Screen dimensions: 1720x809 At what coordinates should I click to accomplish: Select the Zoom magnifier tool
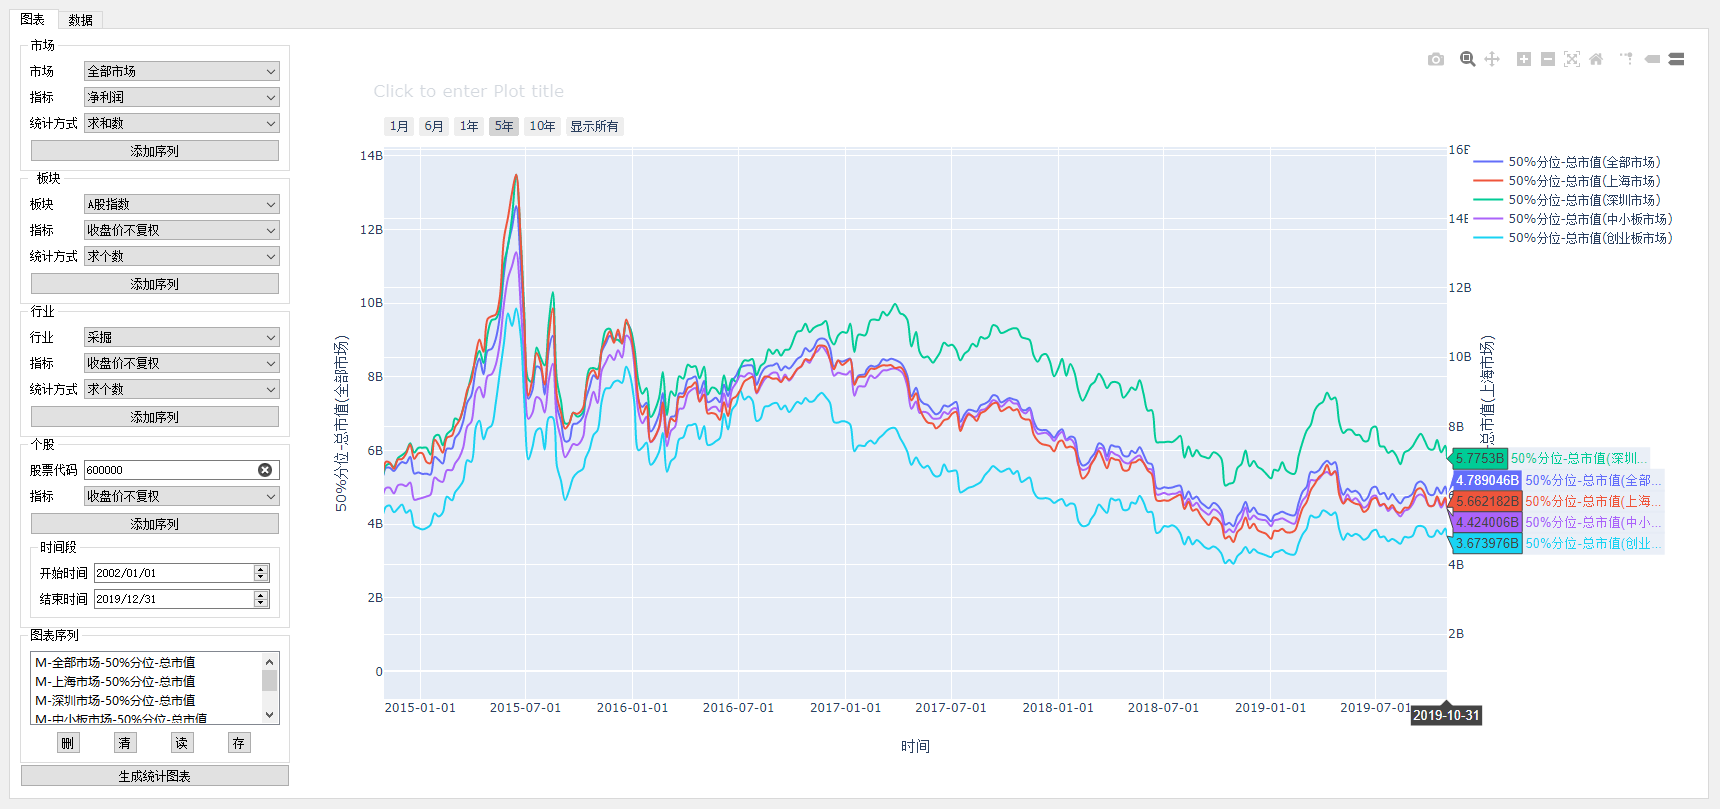[1467, 60]
